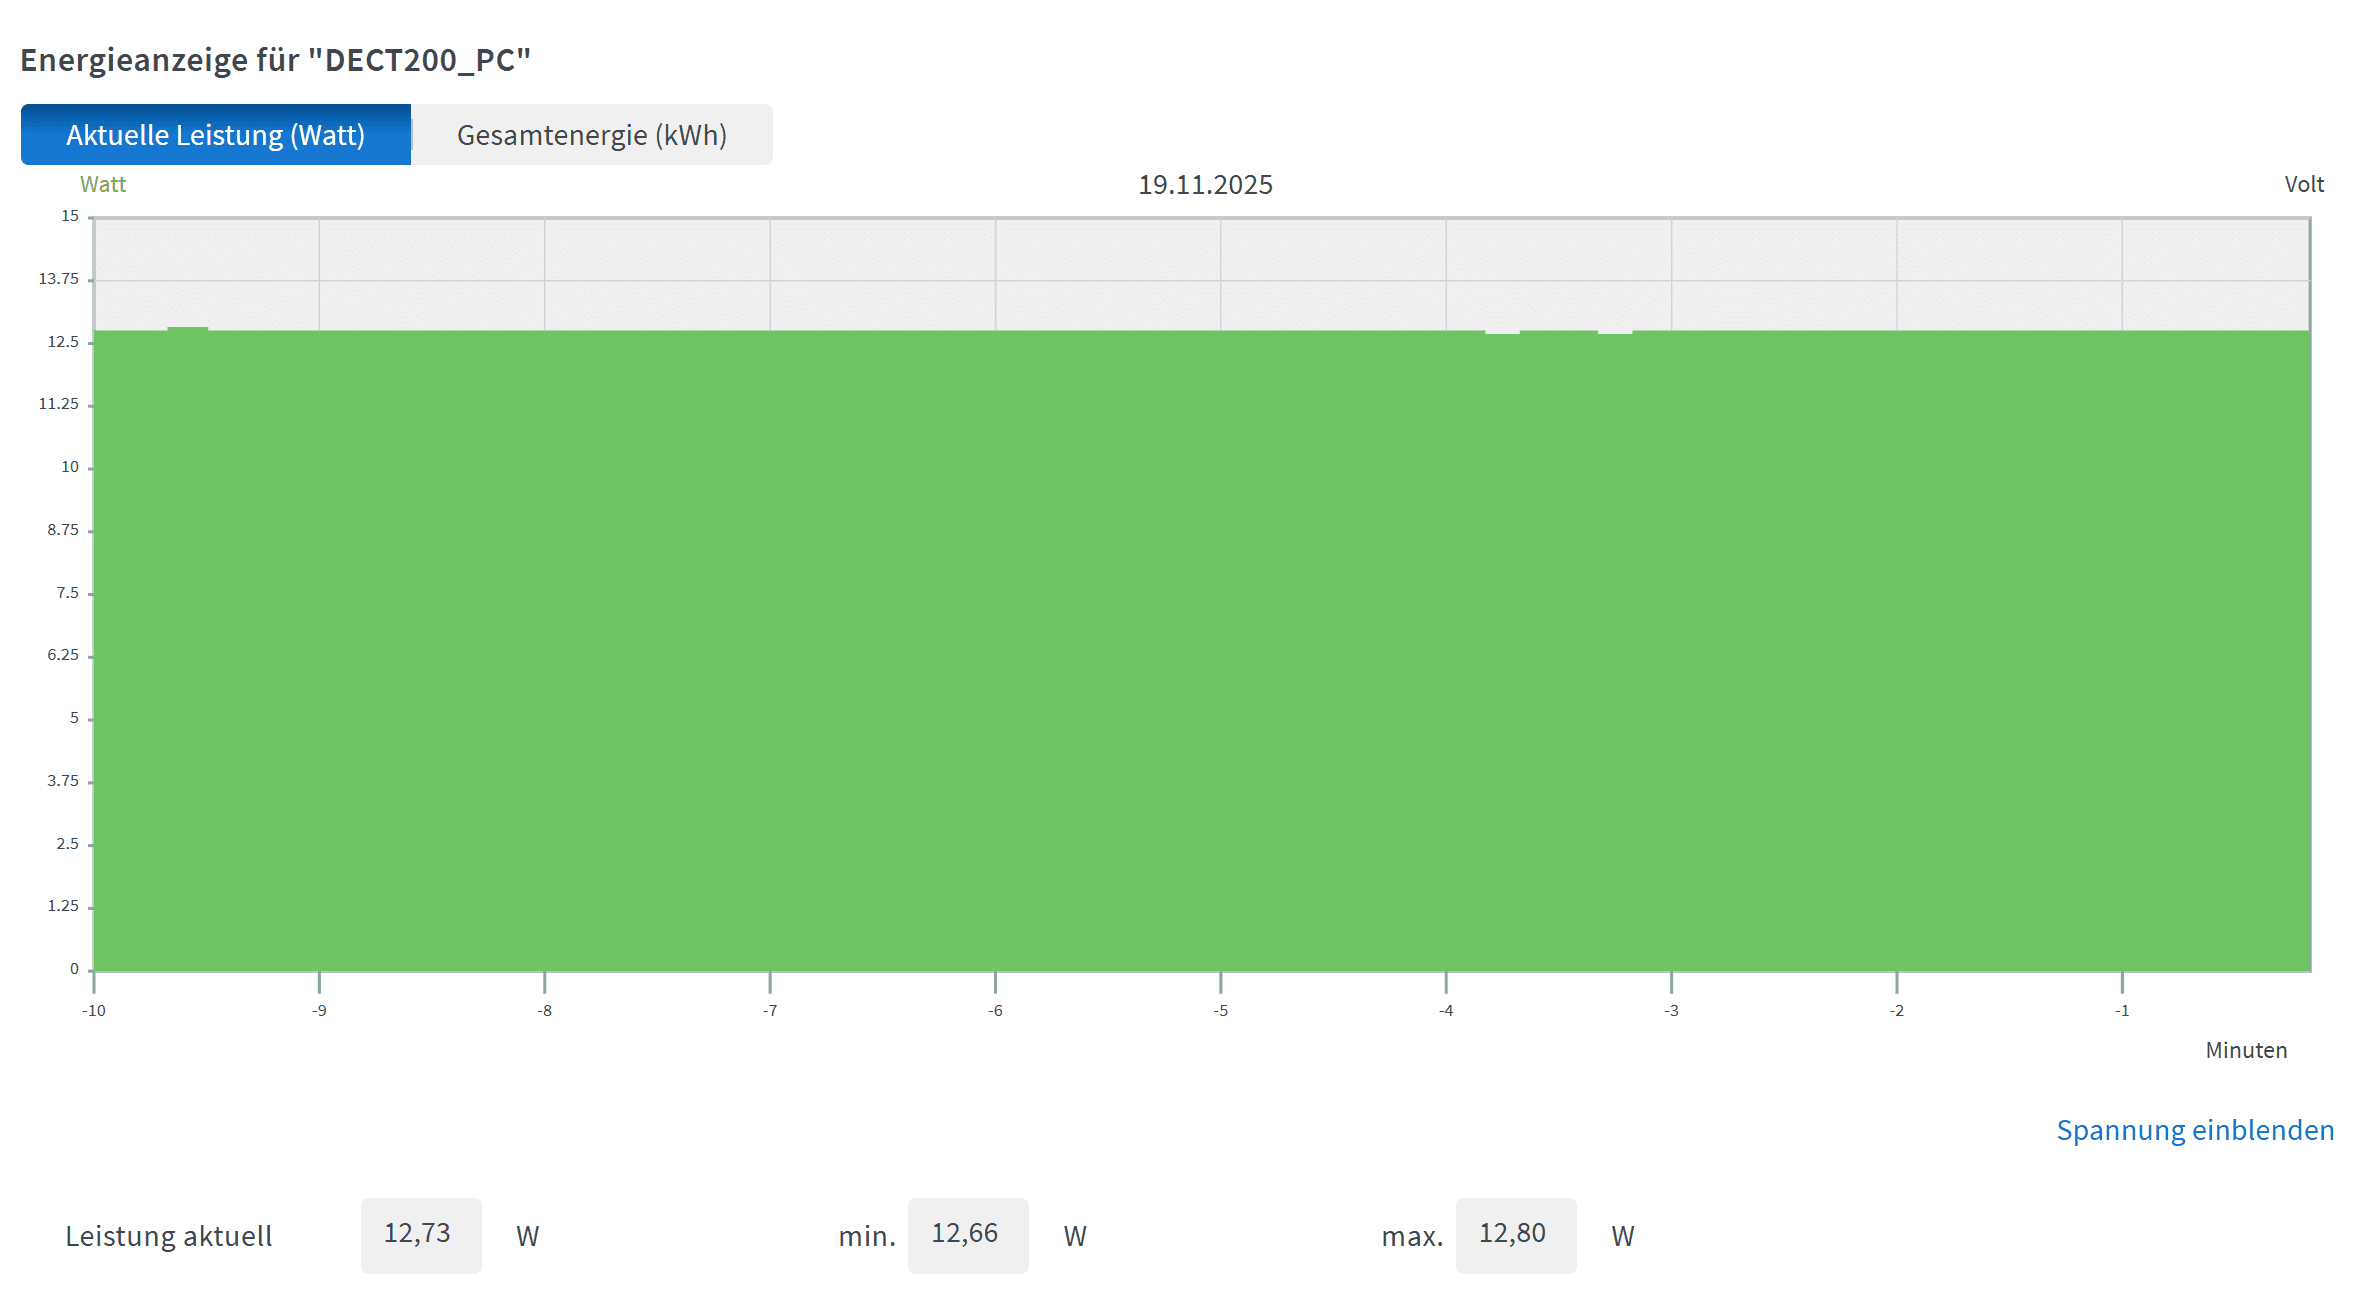Viewport: 2363px width, 1292px height.
Task: Click the 0 Watt axis label
Action: [74, 969]
